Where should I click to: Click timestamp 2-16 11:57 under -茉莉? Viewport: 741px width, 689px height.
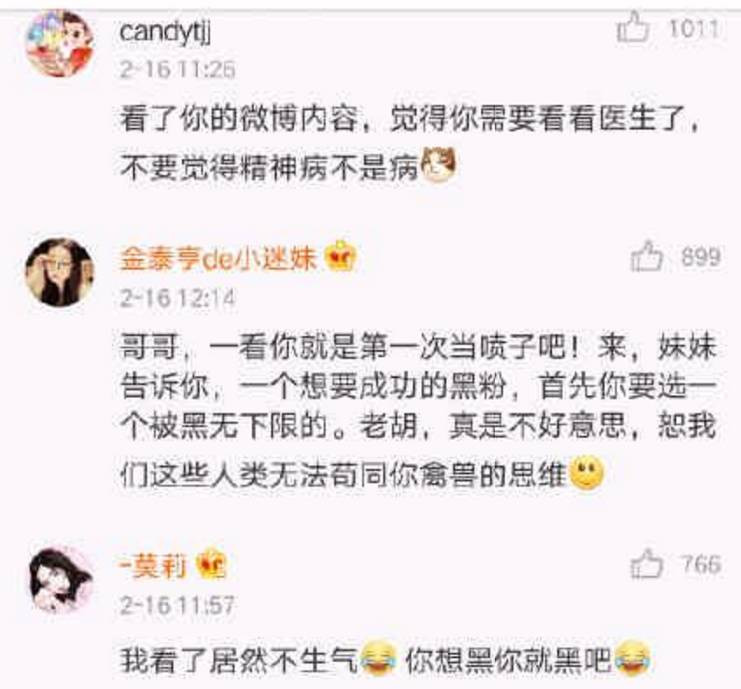pyautogui.click(x=177, y=606)
